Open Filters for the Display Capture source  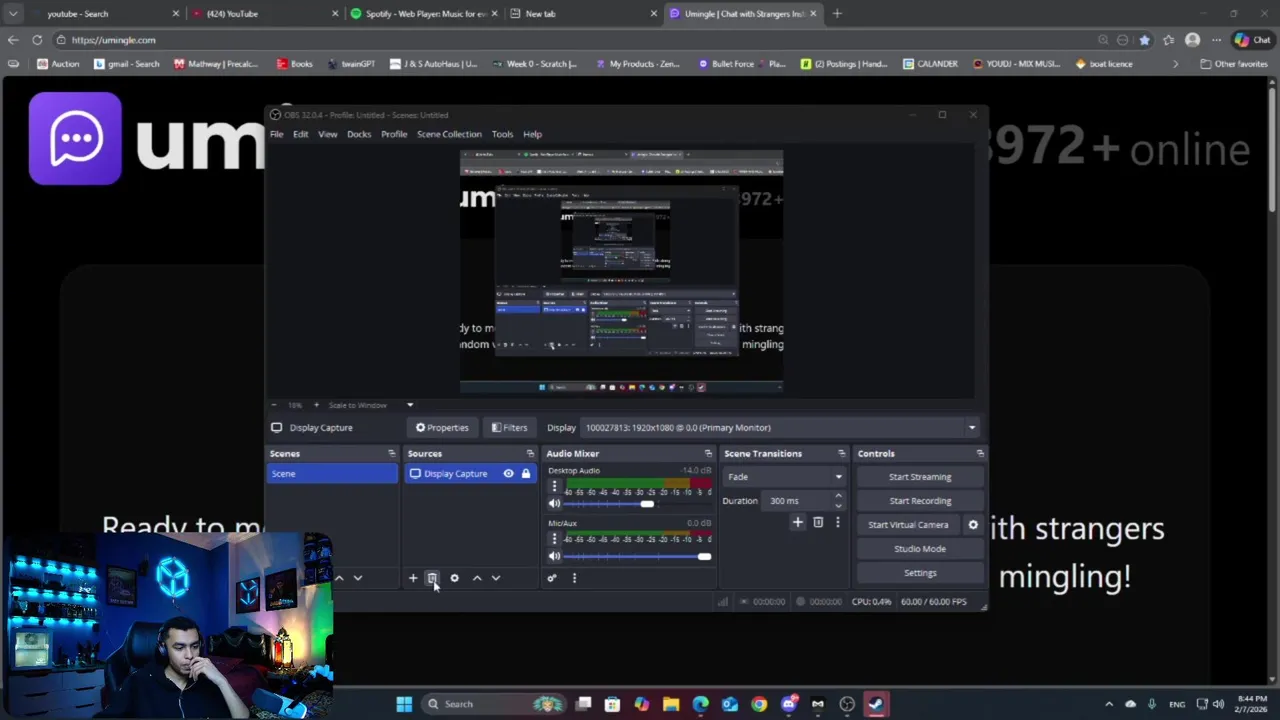(509, 428)
